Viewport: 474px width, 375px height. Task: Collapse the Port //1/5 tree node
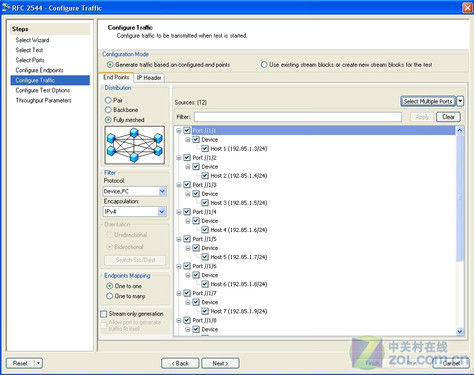click(x=179, y=239)
